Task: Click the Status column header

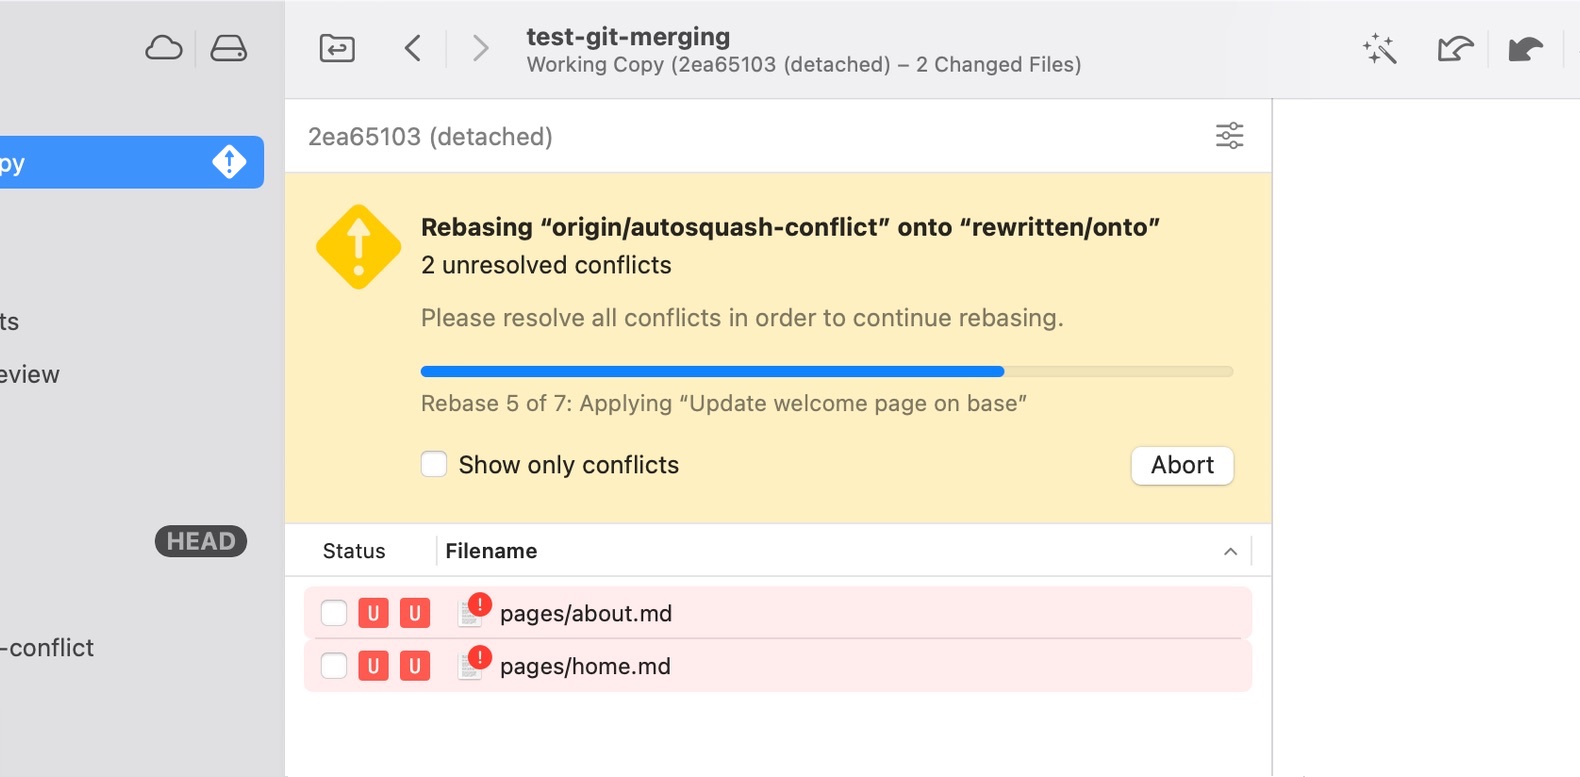Action: pyautogui.click(x=353, y=551)
